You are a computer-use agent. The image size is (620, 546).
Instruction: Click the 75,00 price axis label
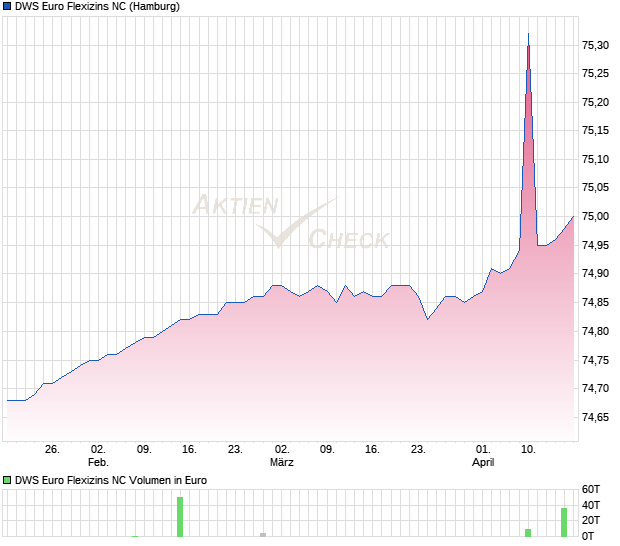(595, 216)
